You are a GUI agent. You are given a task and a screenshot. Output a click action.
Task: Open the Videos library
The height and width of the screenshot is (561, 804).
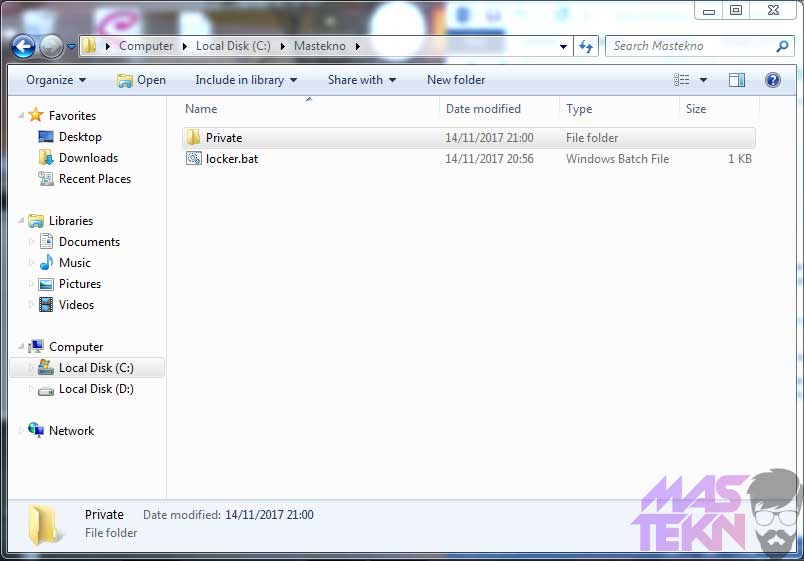[x=76, y=305]
